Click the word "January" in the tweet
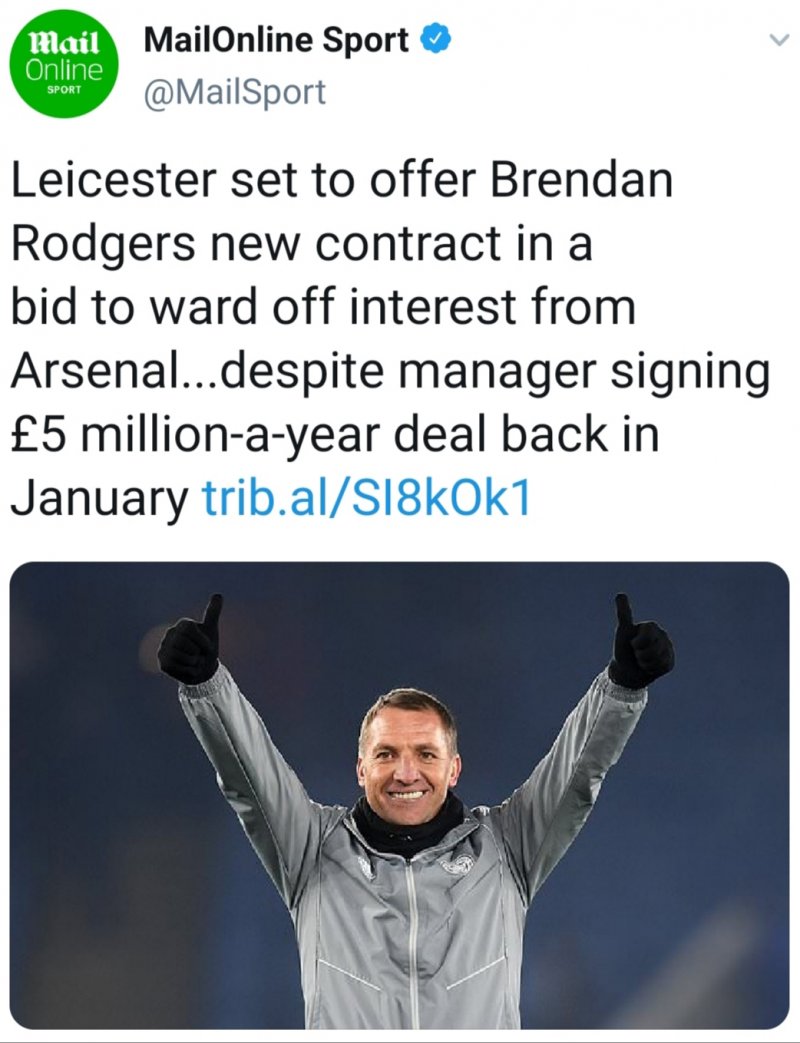800x1043 pixels. point(99,498)
